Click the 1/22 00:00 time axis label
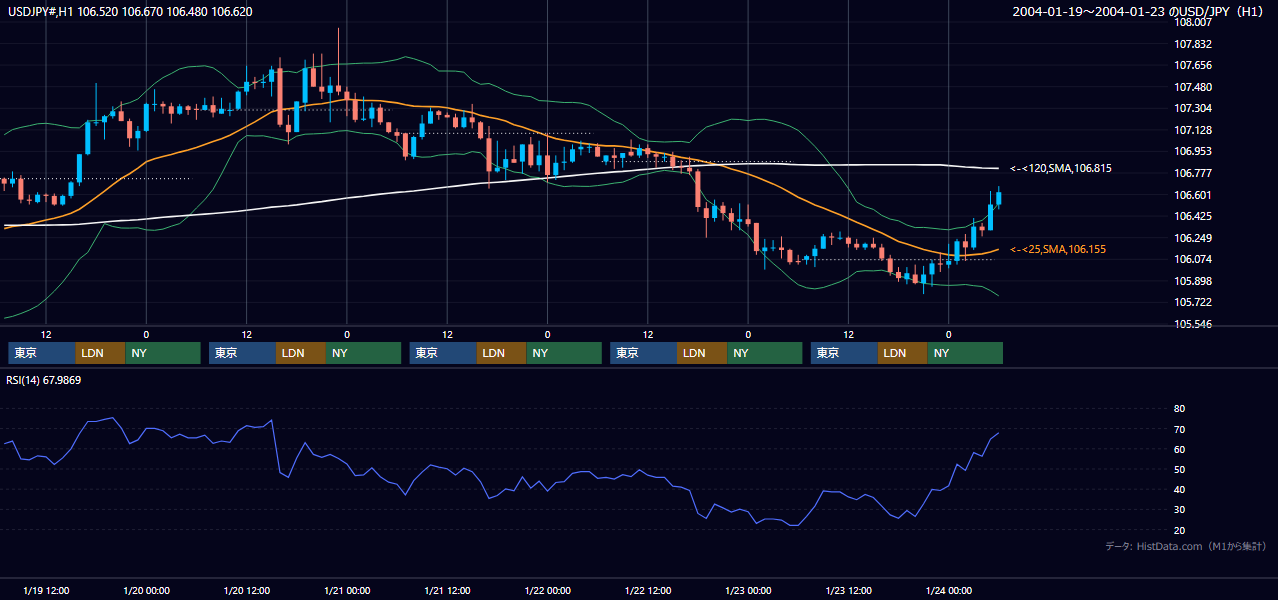Screen dimensions: 1278x600 547,590
